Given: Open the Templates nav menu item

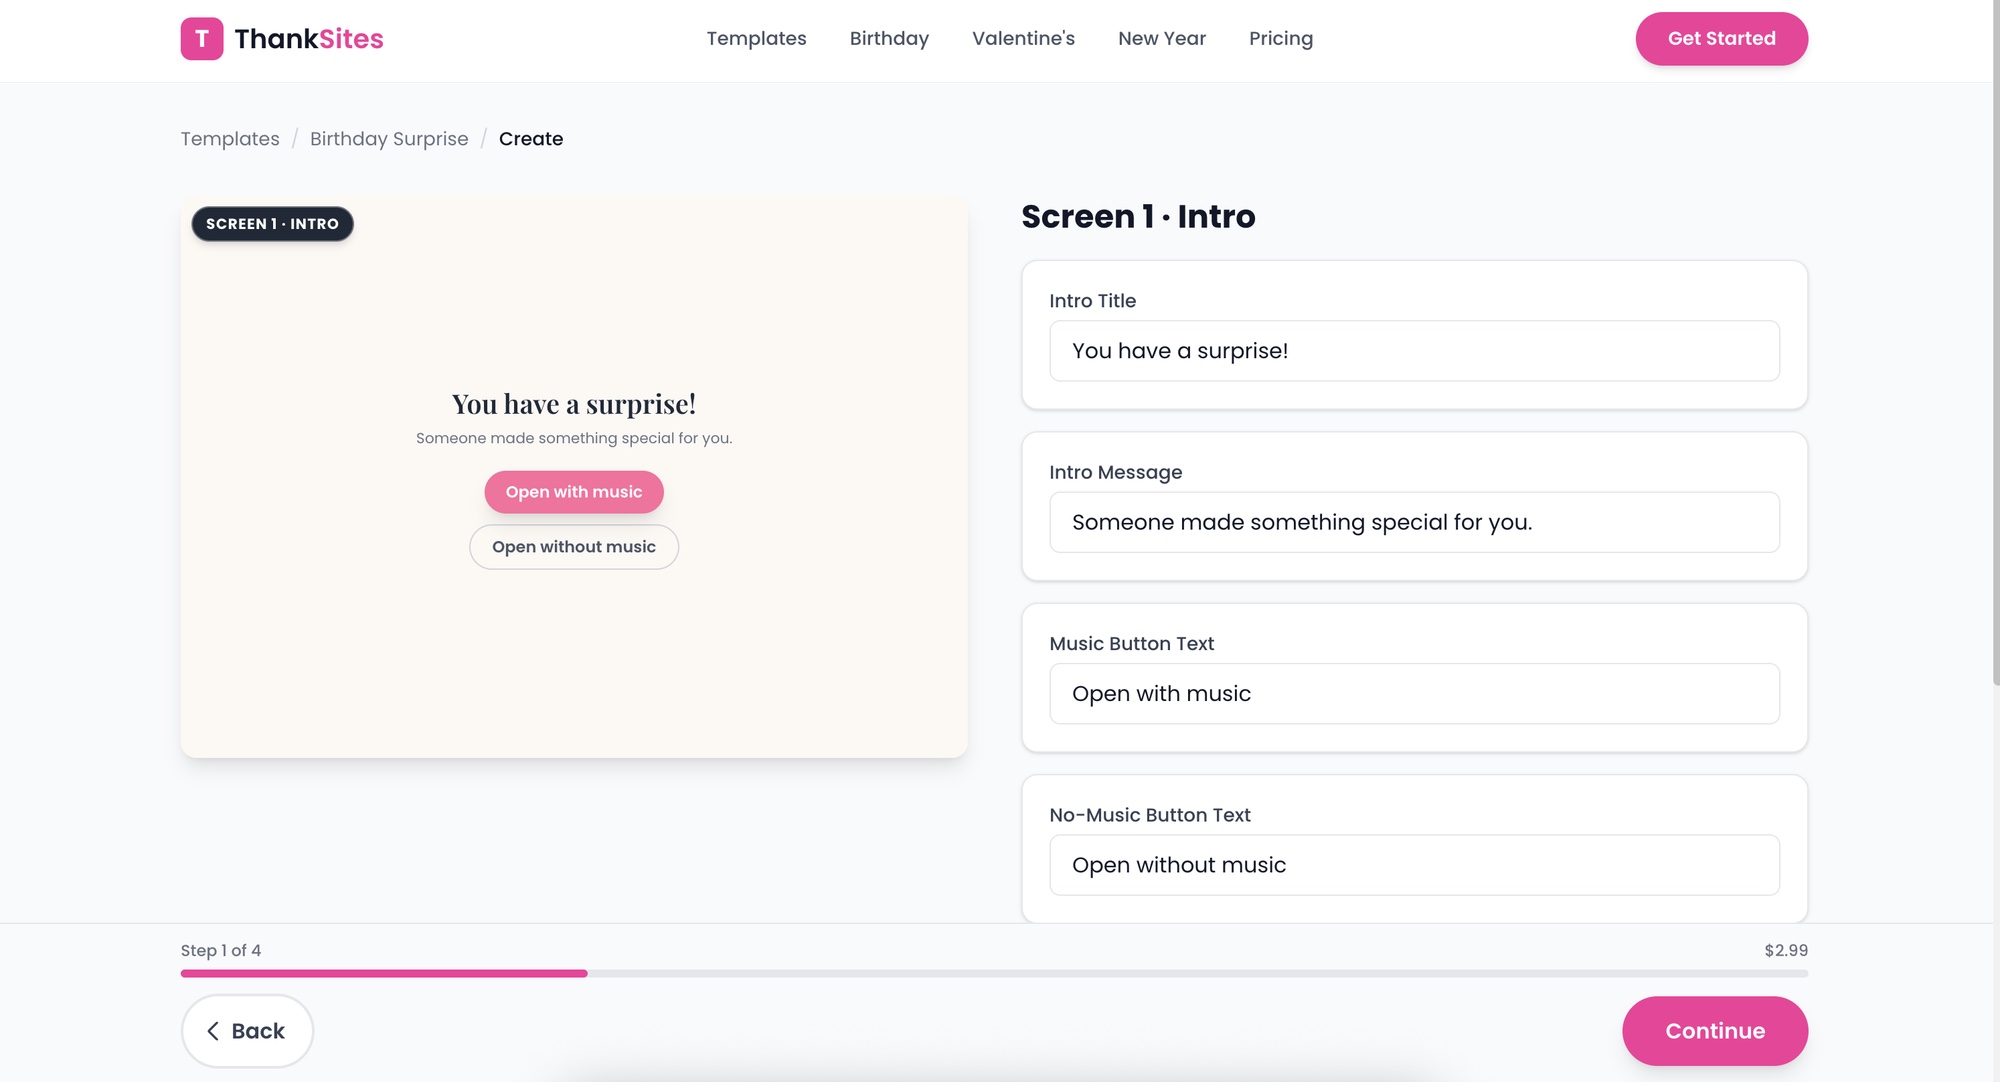Looking at the screenshot, I should pos(756,39).
